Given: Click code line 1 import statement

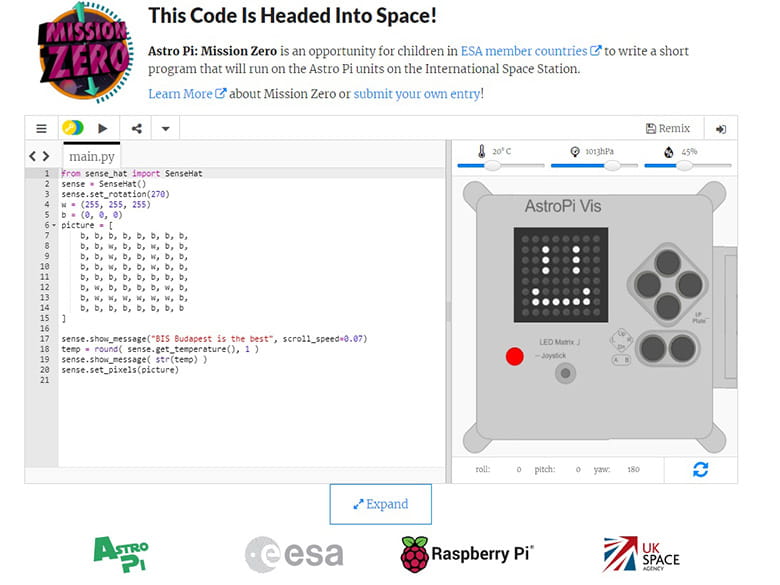Looking at the screenshot, I should pyautogui.click(x=132, y=174).
